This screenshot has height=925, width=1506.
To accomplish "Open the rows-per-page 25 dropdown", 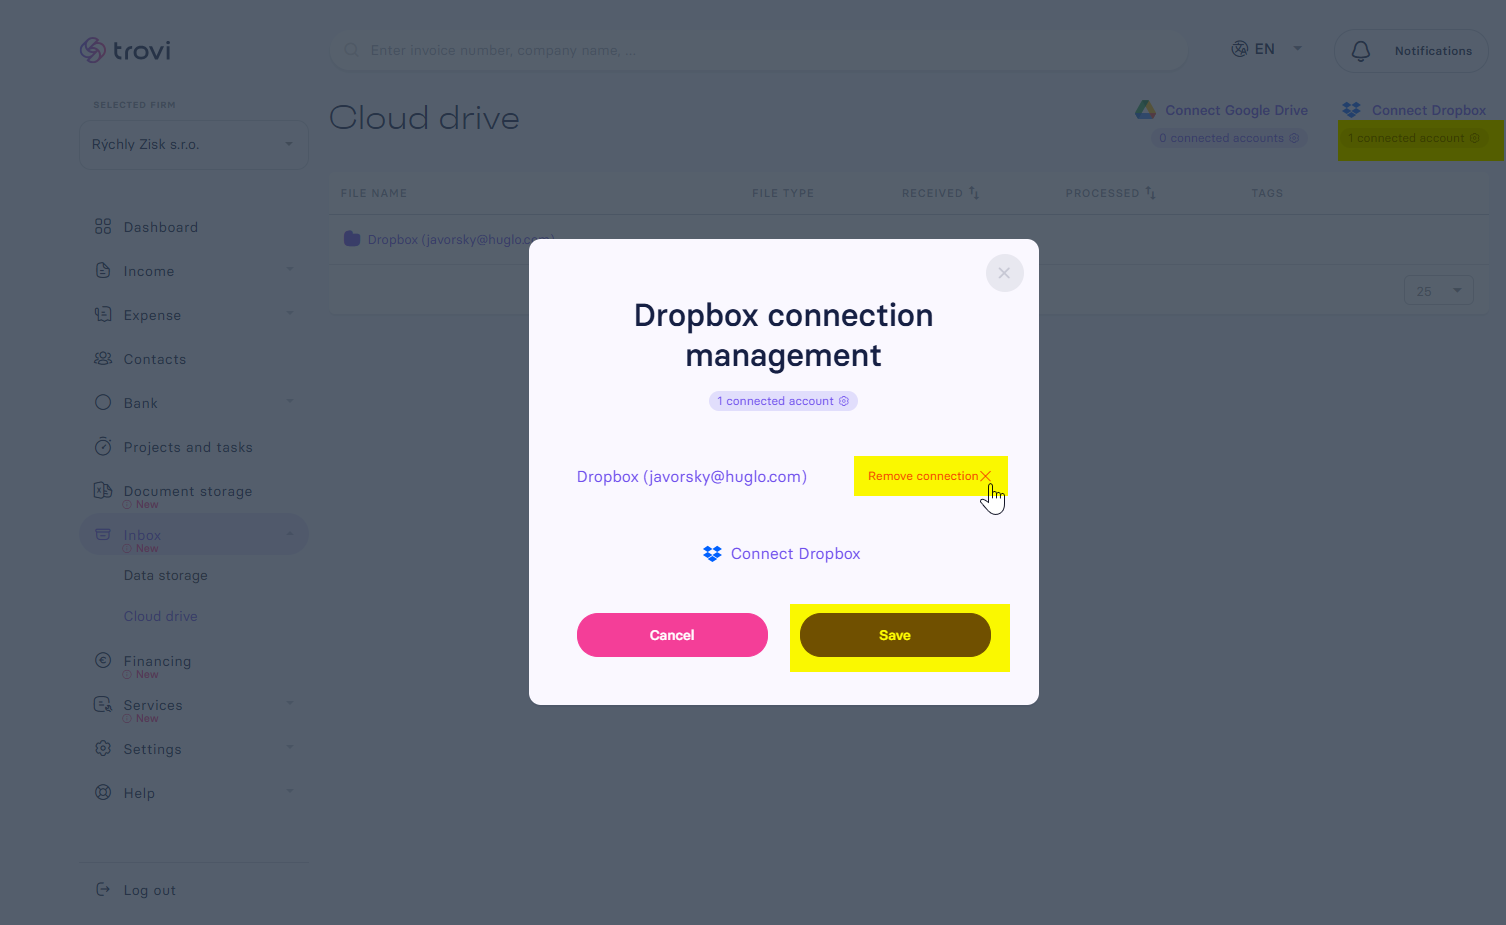I will point(1439,291).
